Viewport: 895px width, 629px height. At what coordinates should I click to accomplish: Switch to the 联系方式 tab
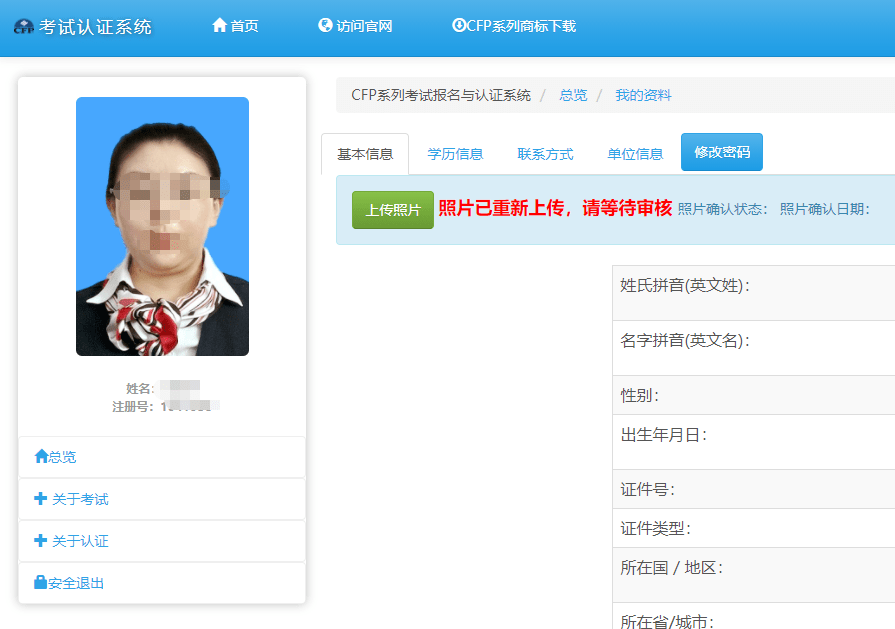tap(545, 153)
